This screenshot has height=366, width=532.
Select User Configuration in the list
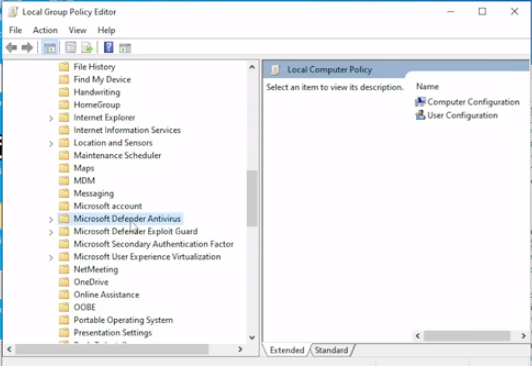[x=462, y=115]
